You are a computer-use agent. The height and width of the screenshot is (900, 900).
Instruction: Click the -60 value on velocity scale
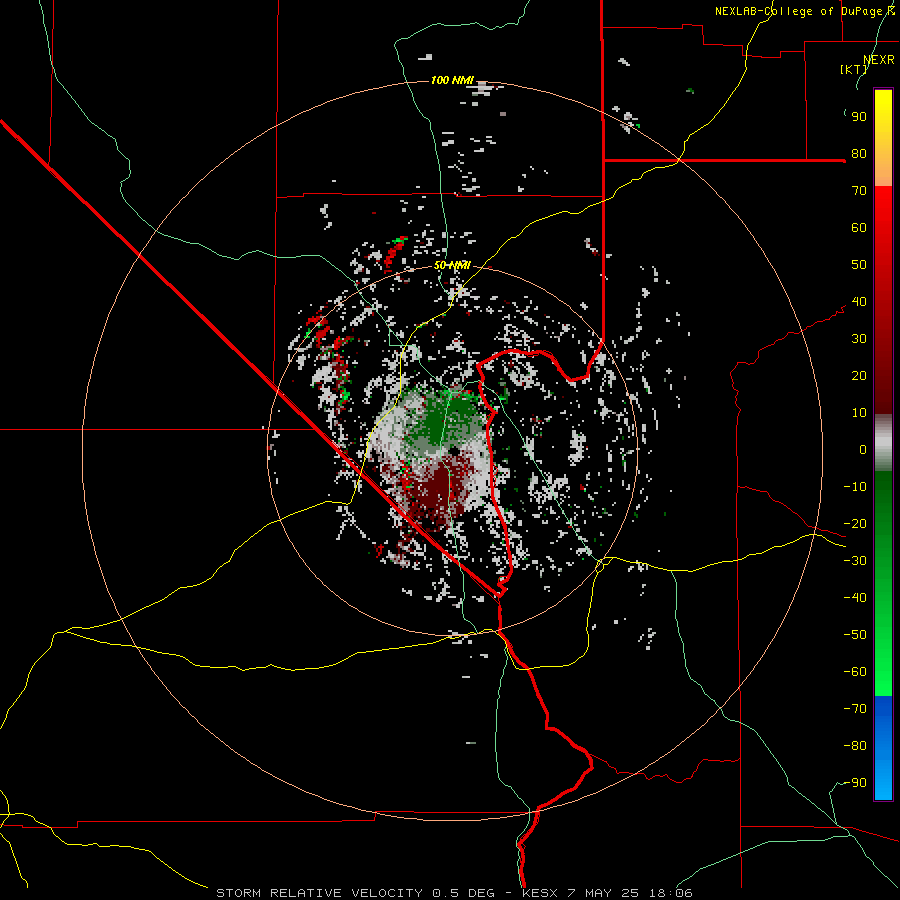click(855, 672)
